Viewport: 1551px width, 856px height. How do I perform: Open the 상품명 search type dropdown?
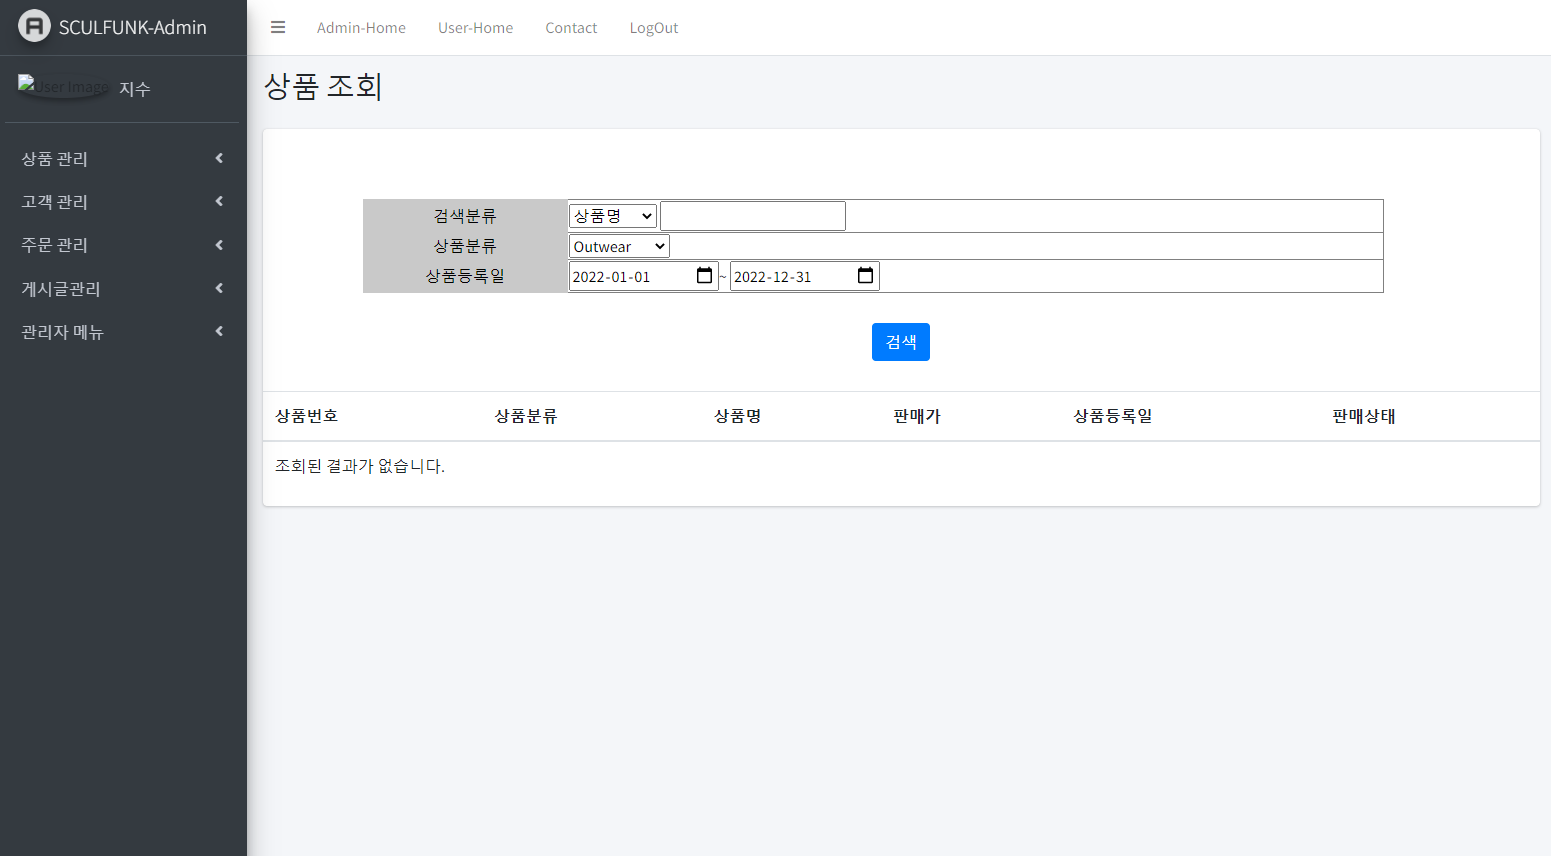pyautogui.click(x=613, y=216)
